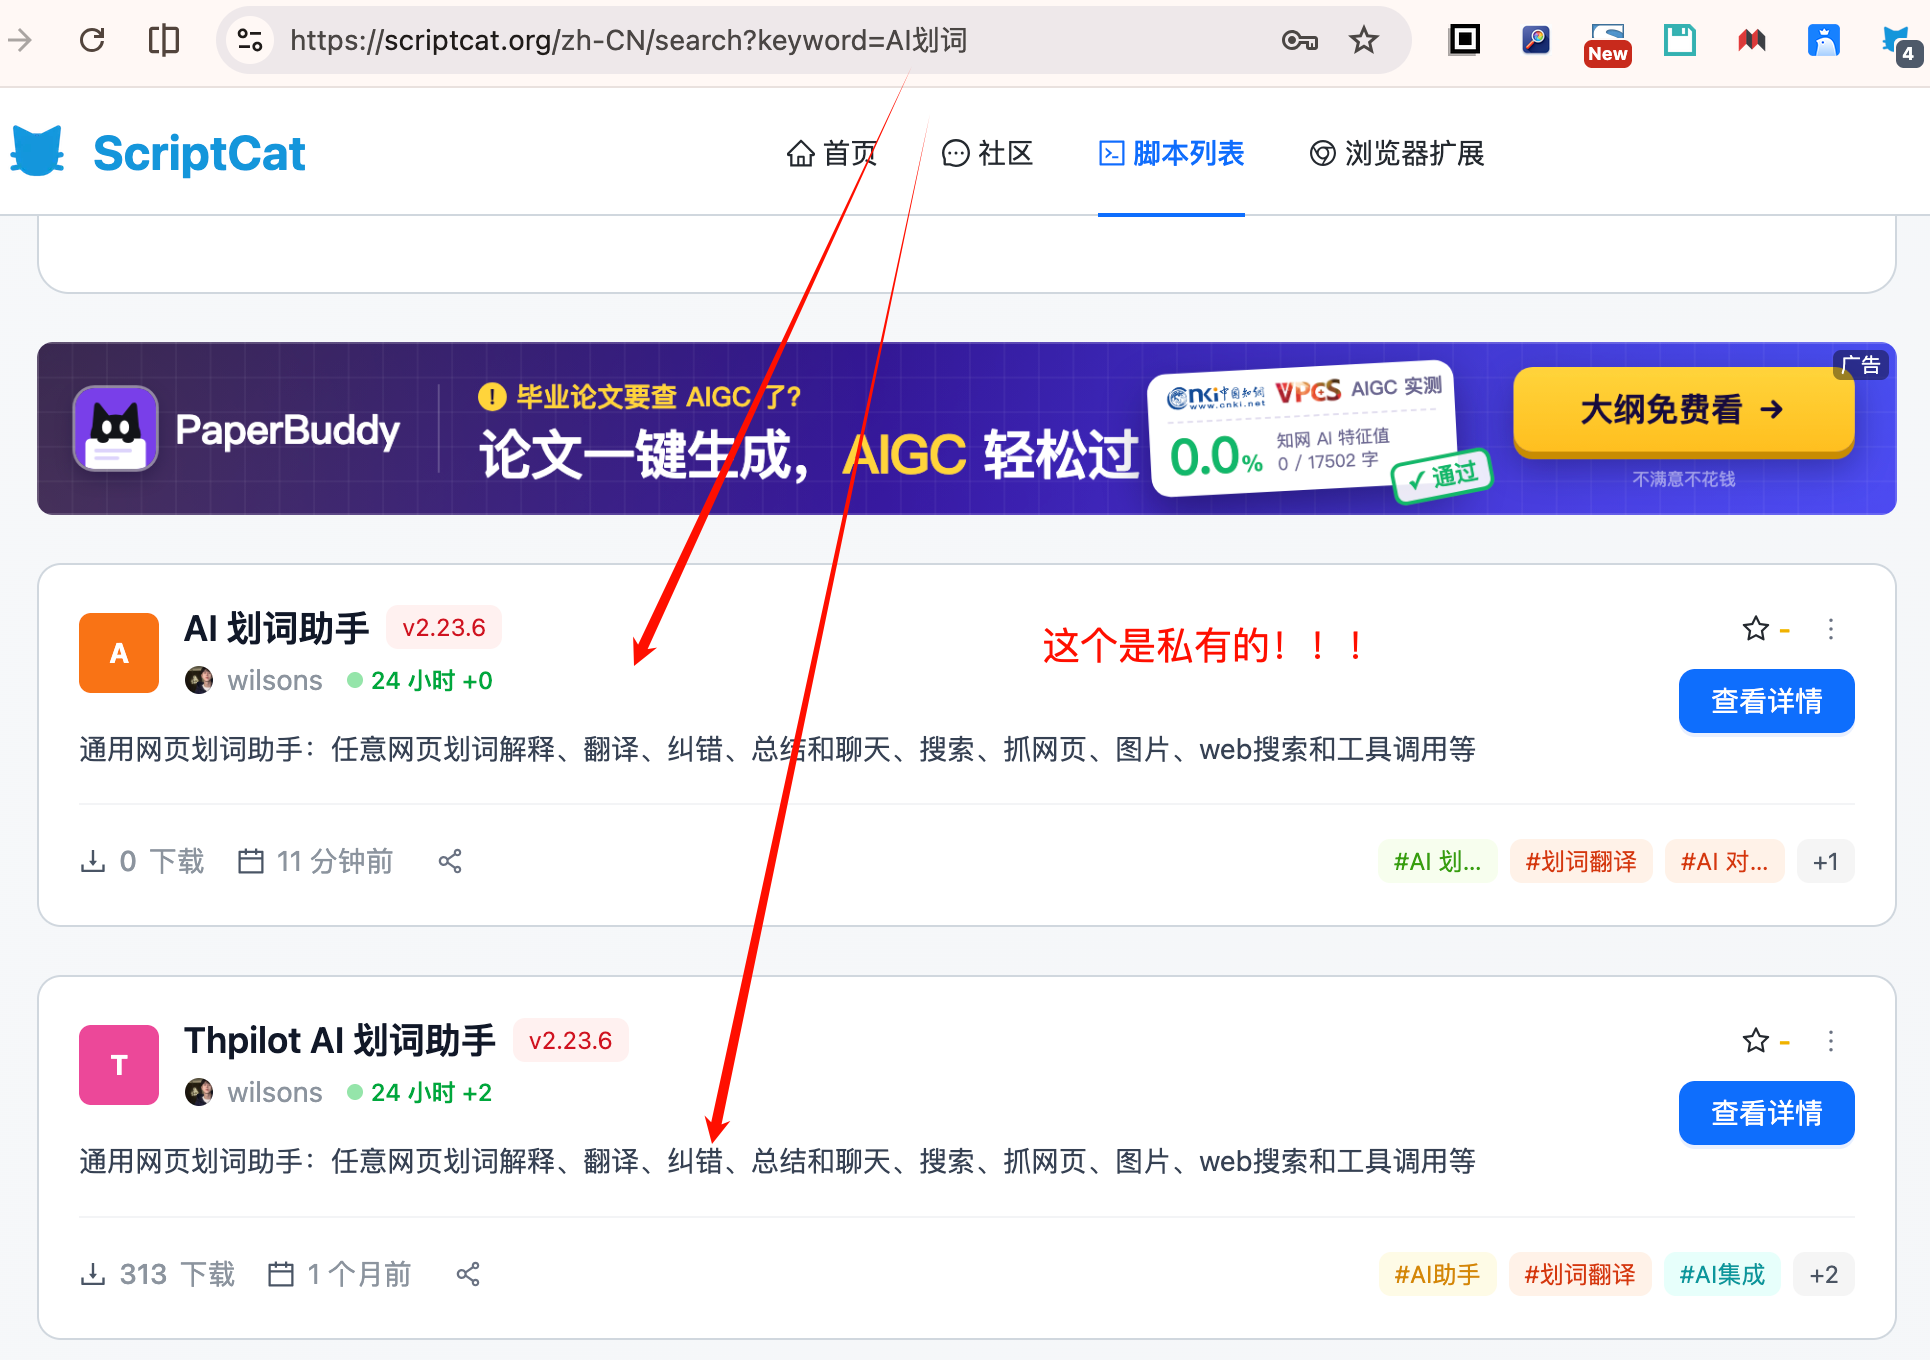This screenshot has height=1360, width=1930.
Task: Open 浏览器扩展 navigation item
Action: 1397,153
